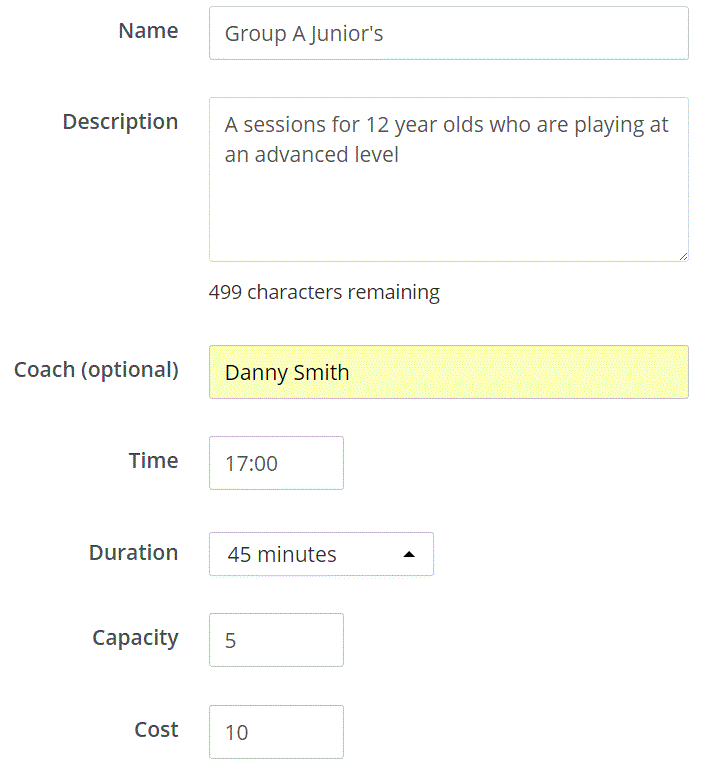Click the Name input field
724x769 pixels.
point(448,34)
